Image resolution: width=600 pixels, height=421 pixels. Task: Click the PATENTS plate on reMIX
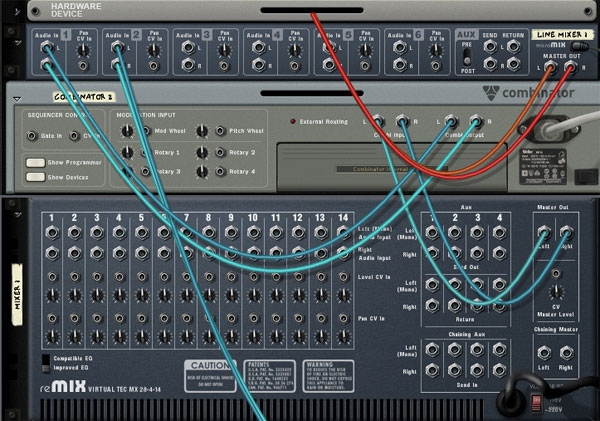click(x=269, y=376)
